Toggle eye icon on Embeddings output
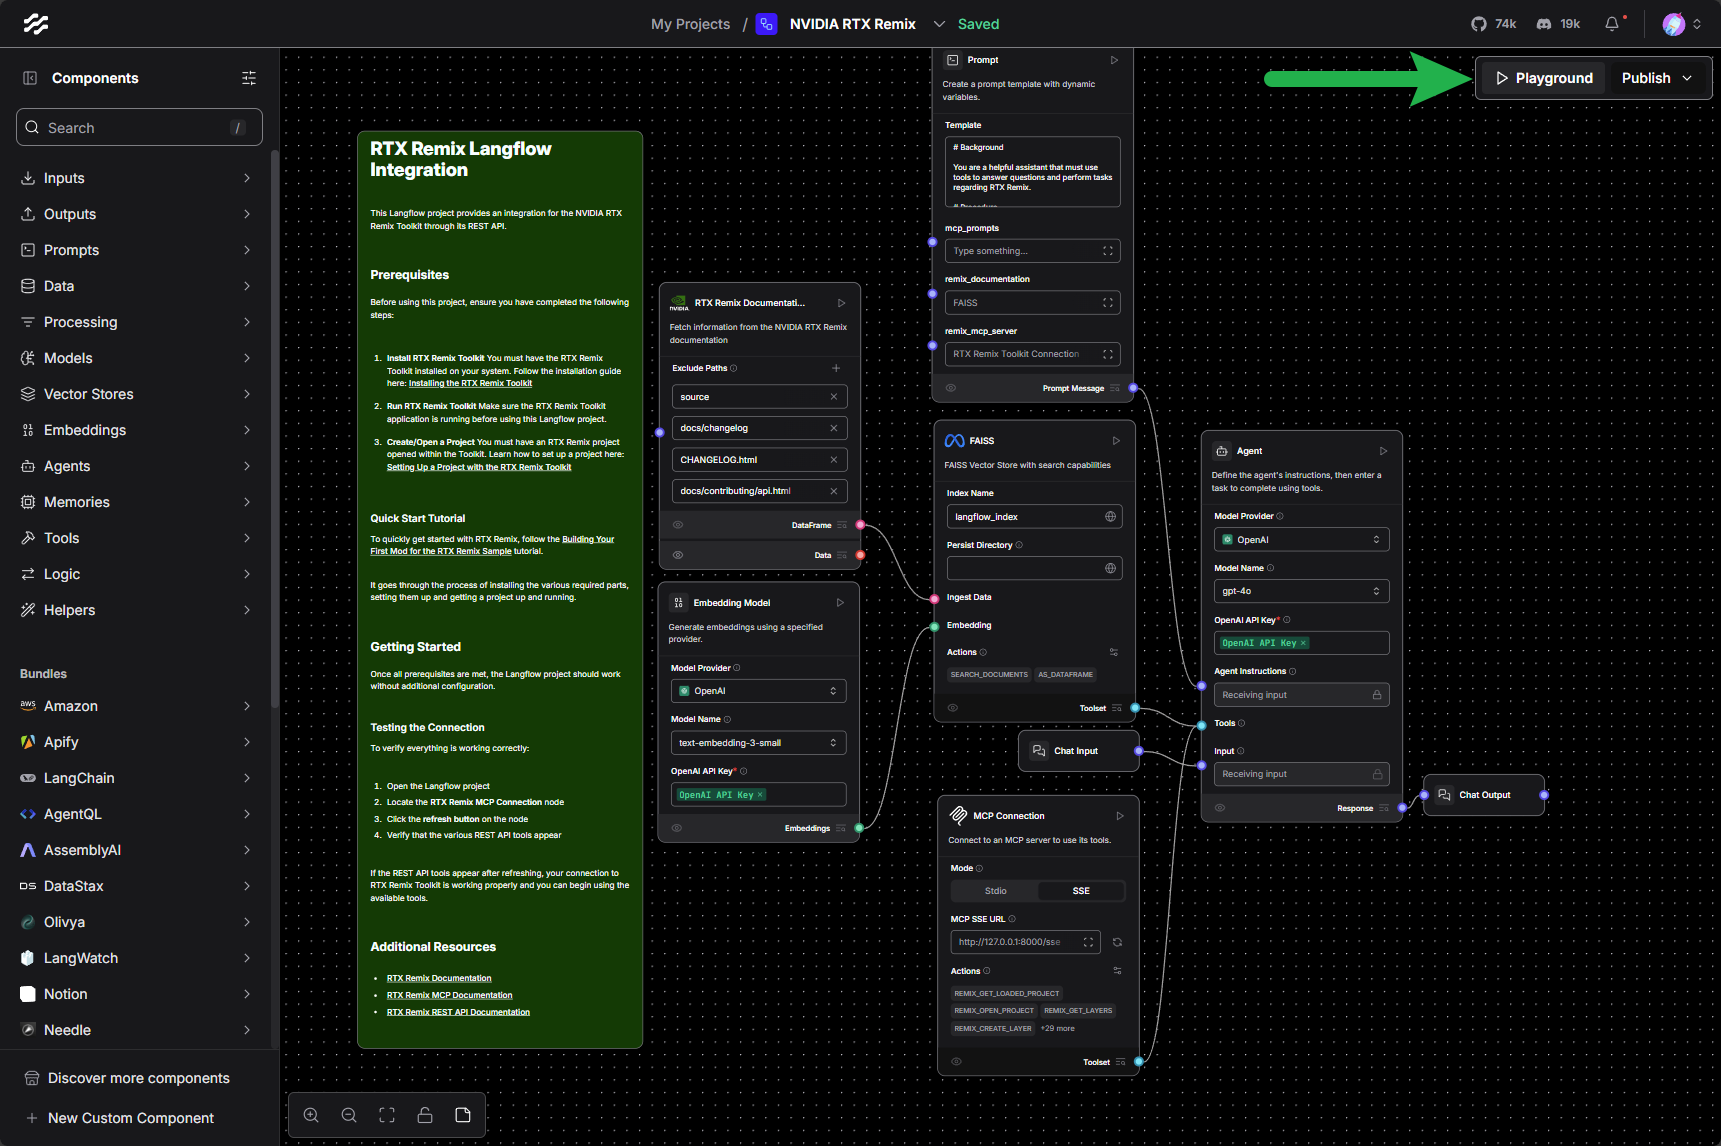 coord(677,828)
